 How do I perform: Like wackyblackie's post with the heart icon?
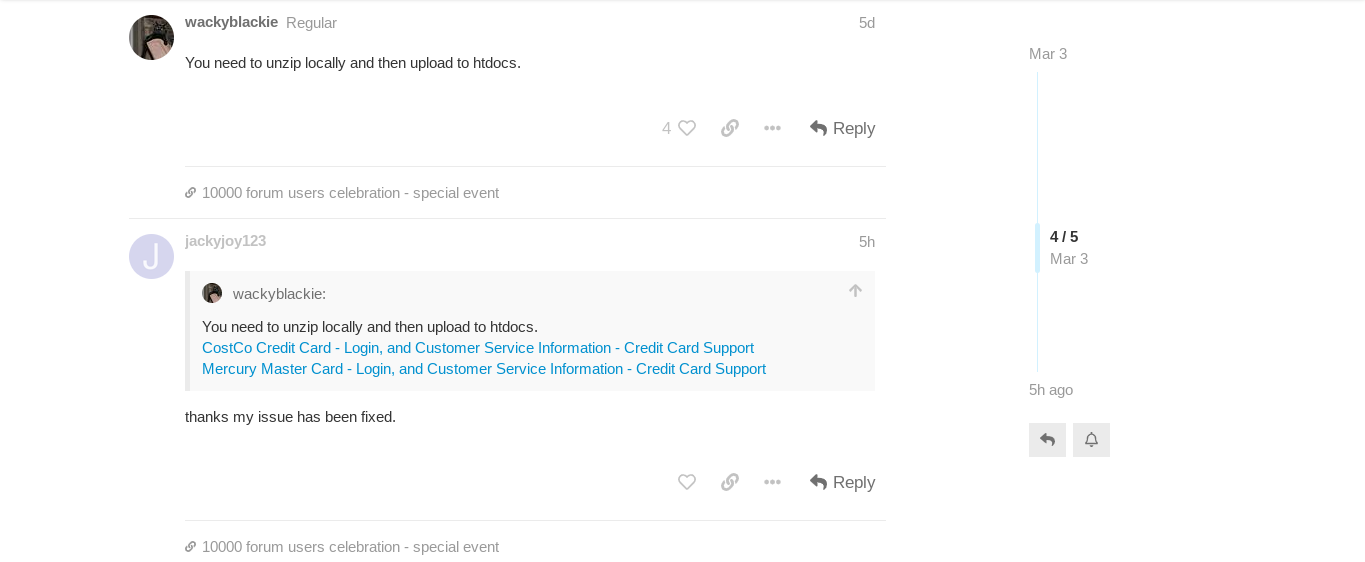(686, 128)
